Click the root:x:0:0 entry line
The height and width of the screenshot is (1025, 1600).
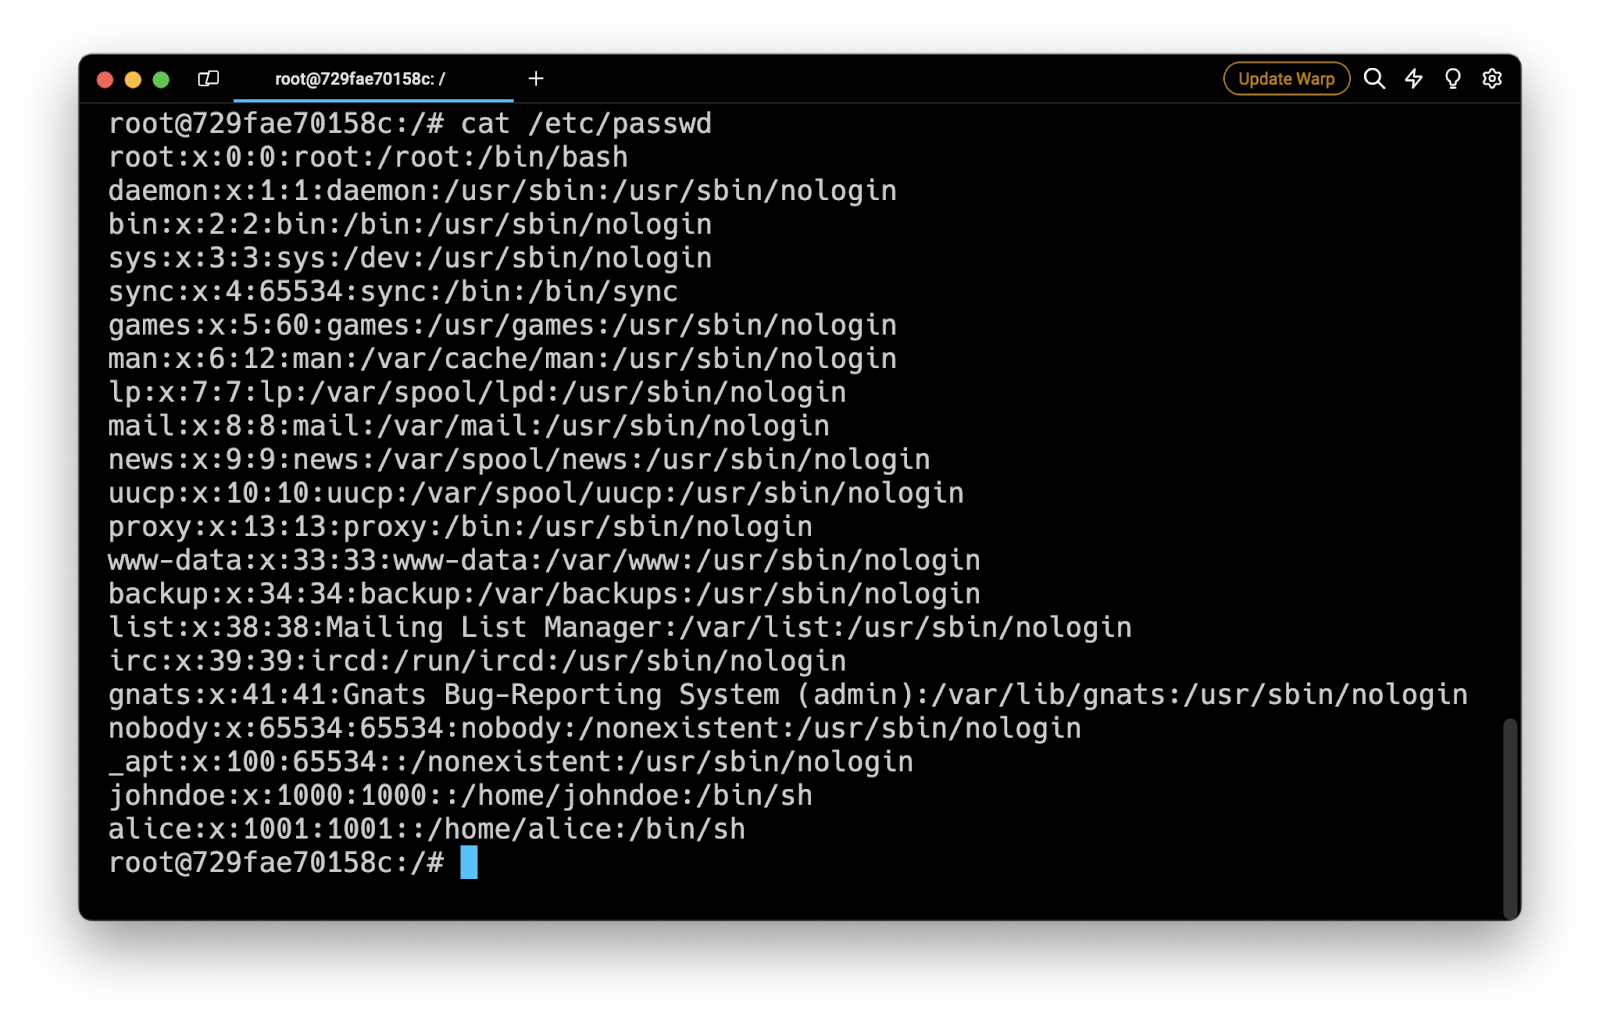[x=368, y=158]
